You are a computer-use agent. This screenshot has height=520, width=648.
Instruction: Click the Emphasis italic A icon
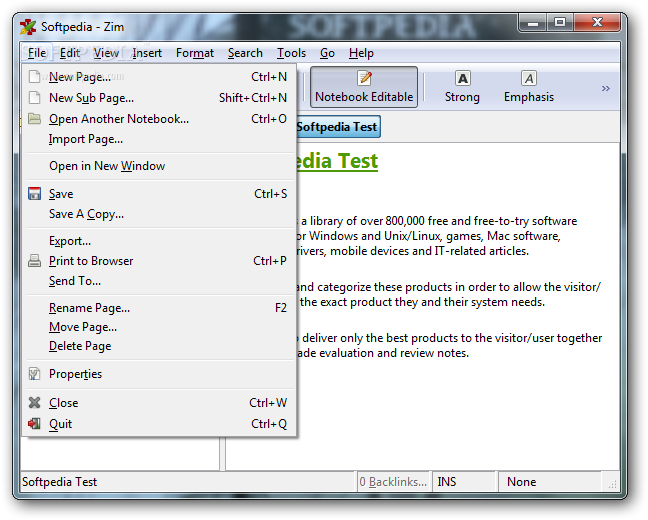point(529,78)
